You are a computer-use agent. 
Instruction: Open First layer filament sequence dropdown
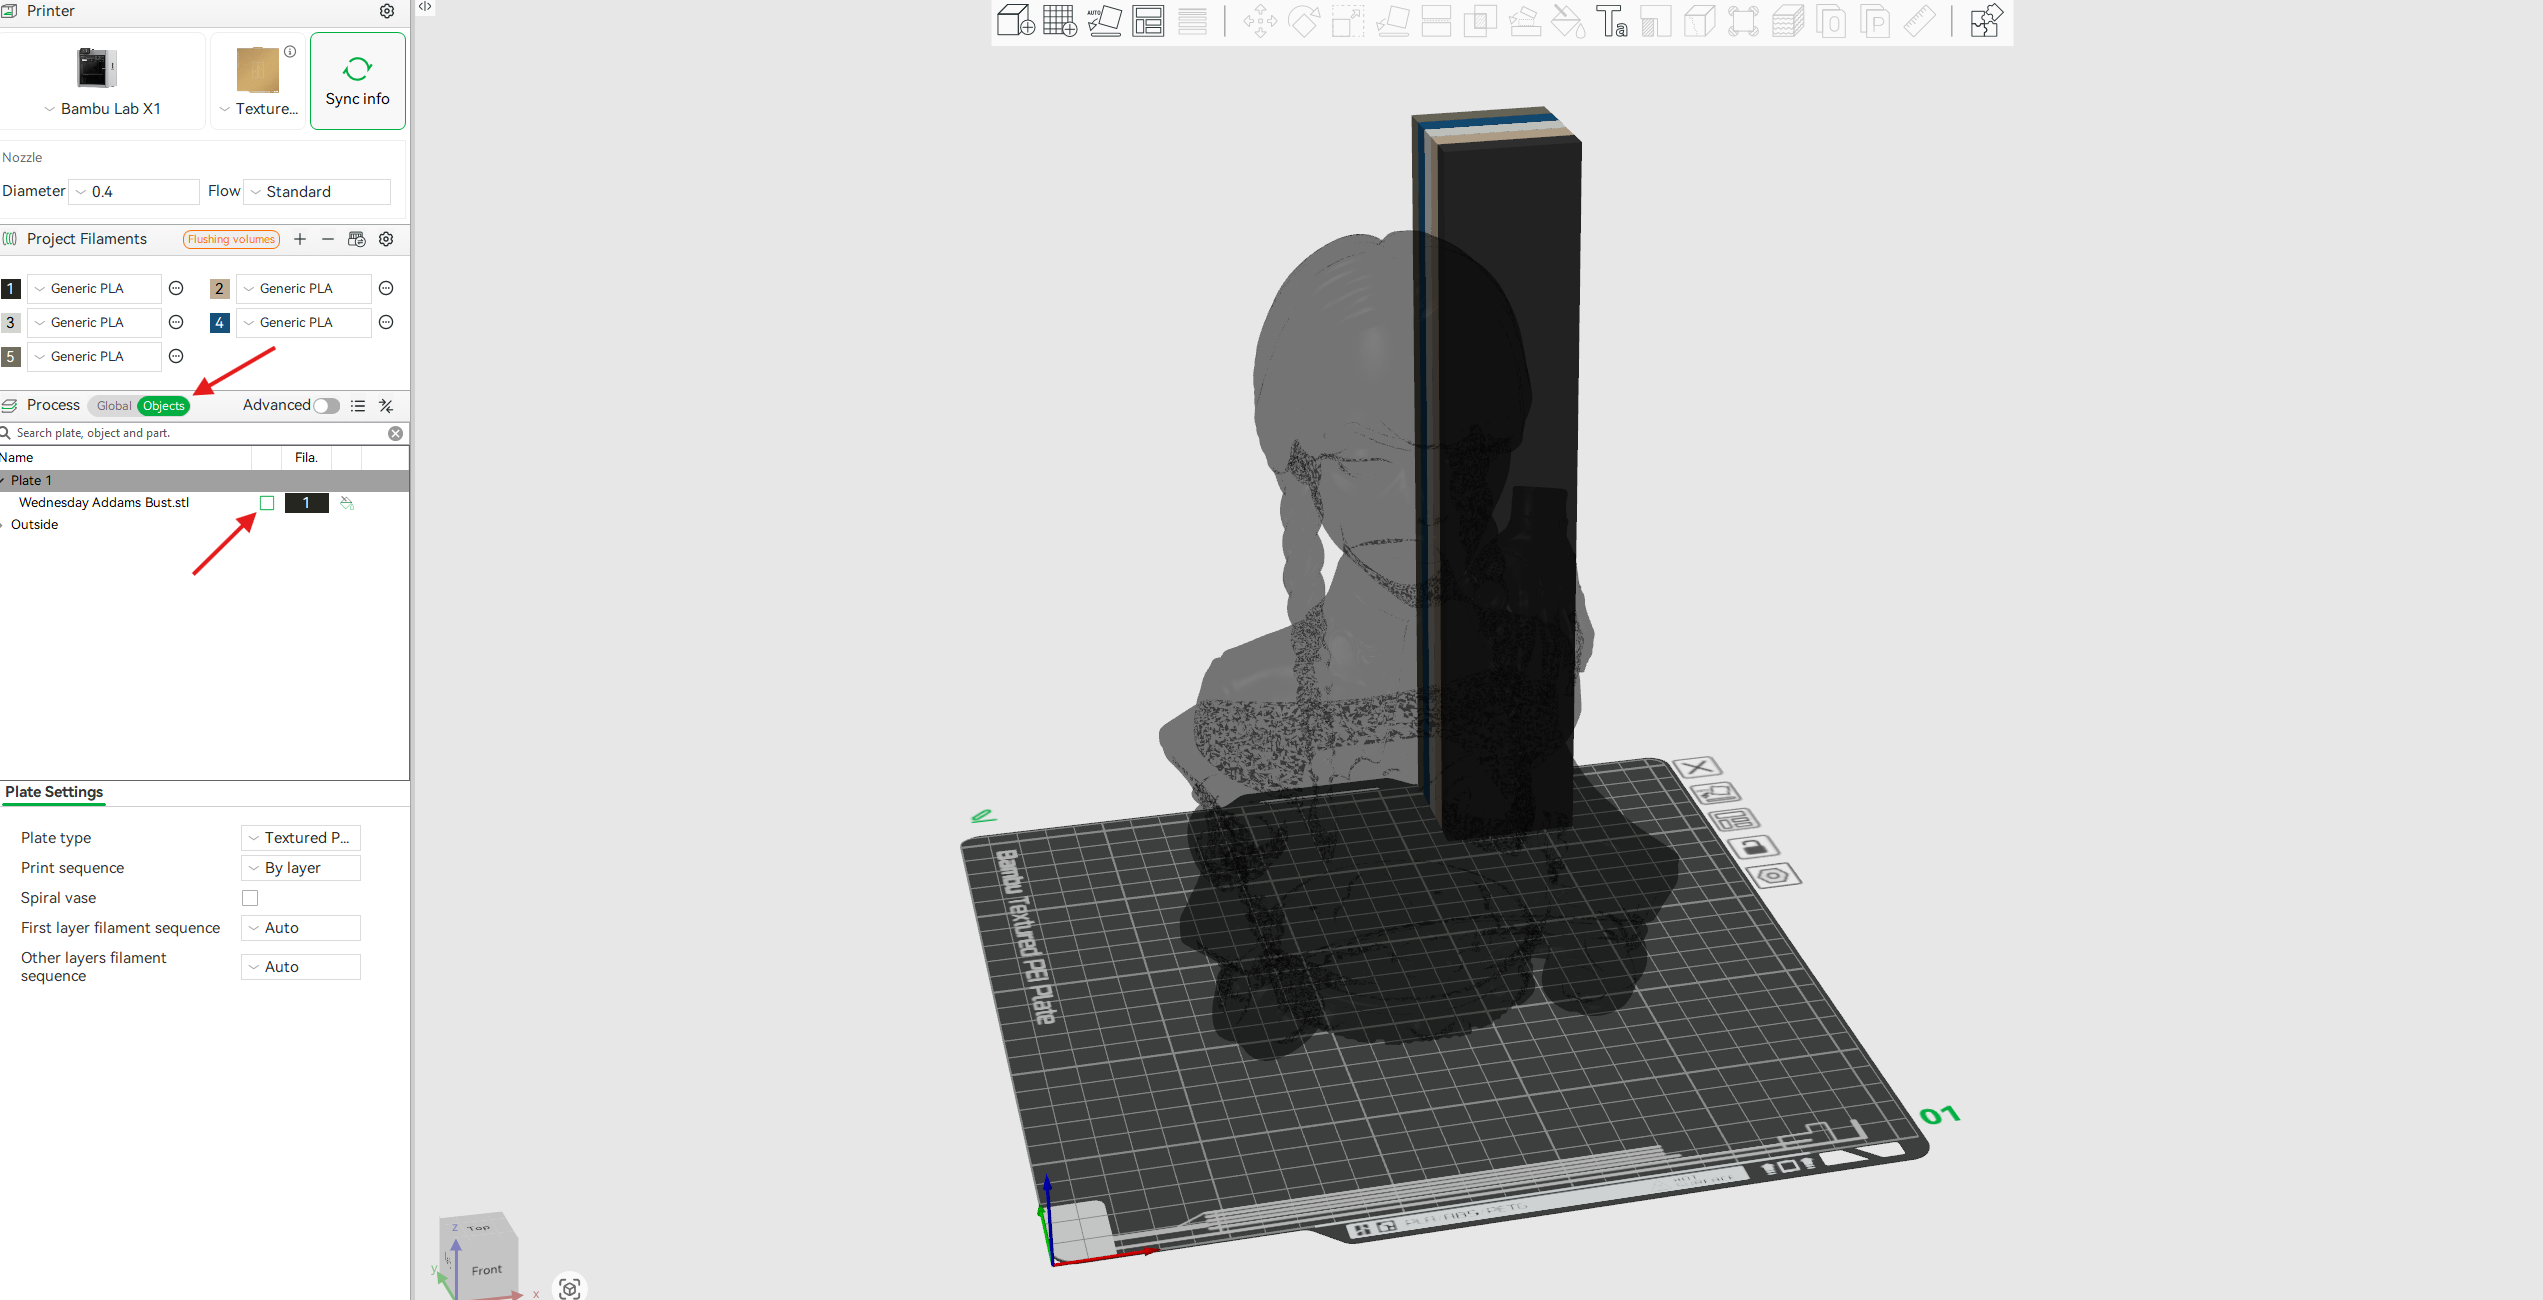click(301, 928)
